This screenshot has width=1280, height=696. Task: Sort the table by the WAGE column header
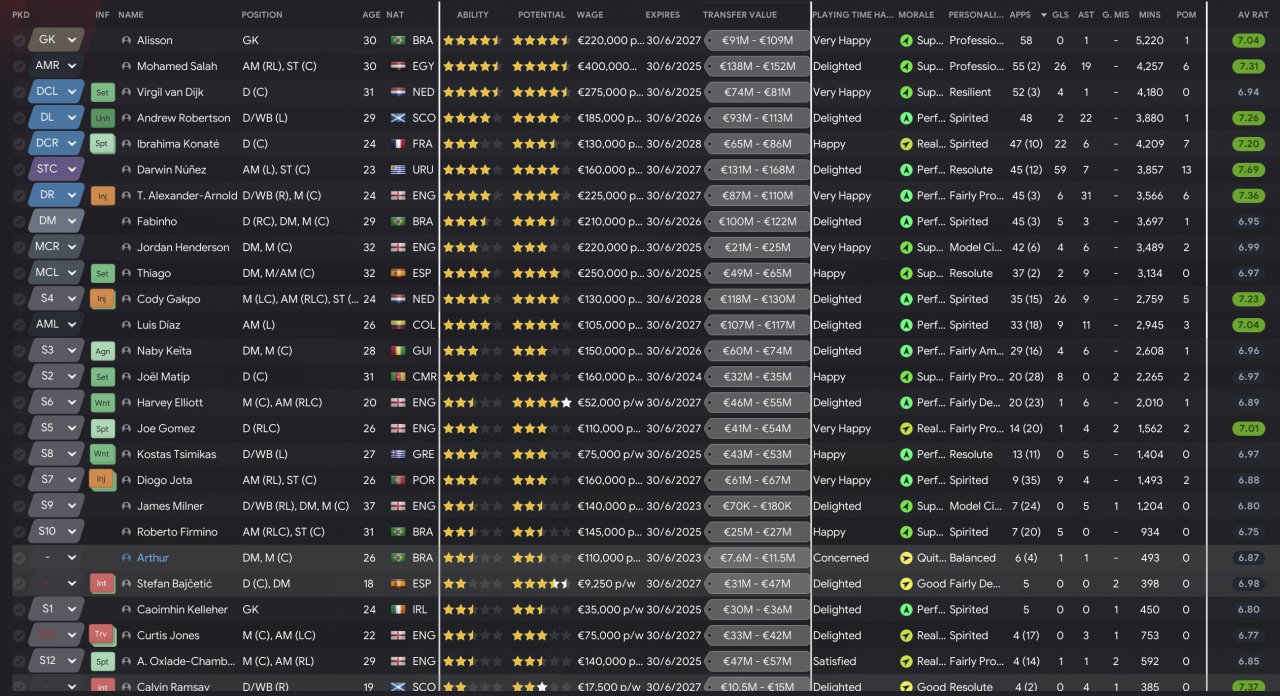[x=590, y=15]
